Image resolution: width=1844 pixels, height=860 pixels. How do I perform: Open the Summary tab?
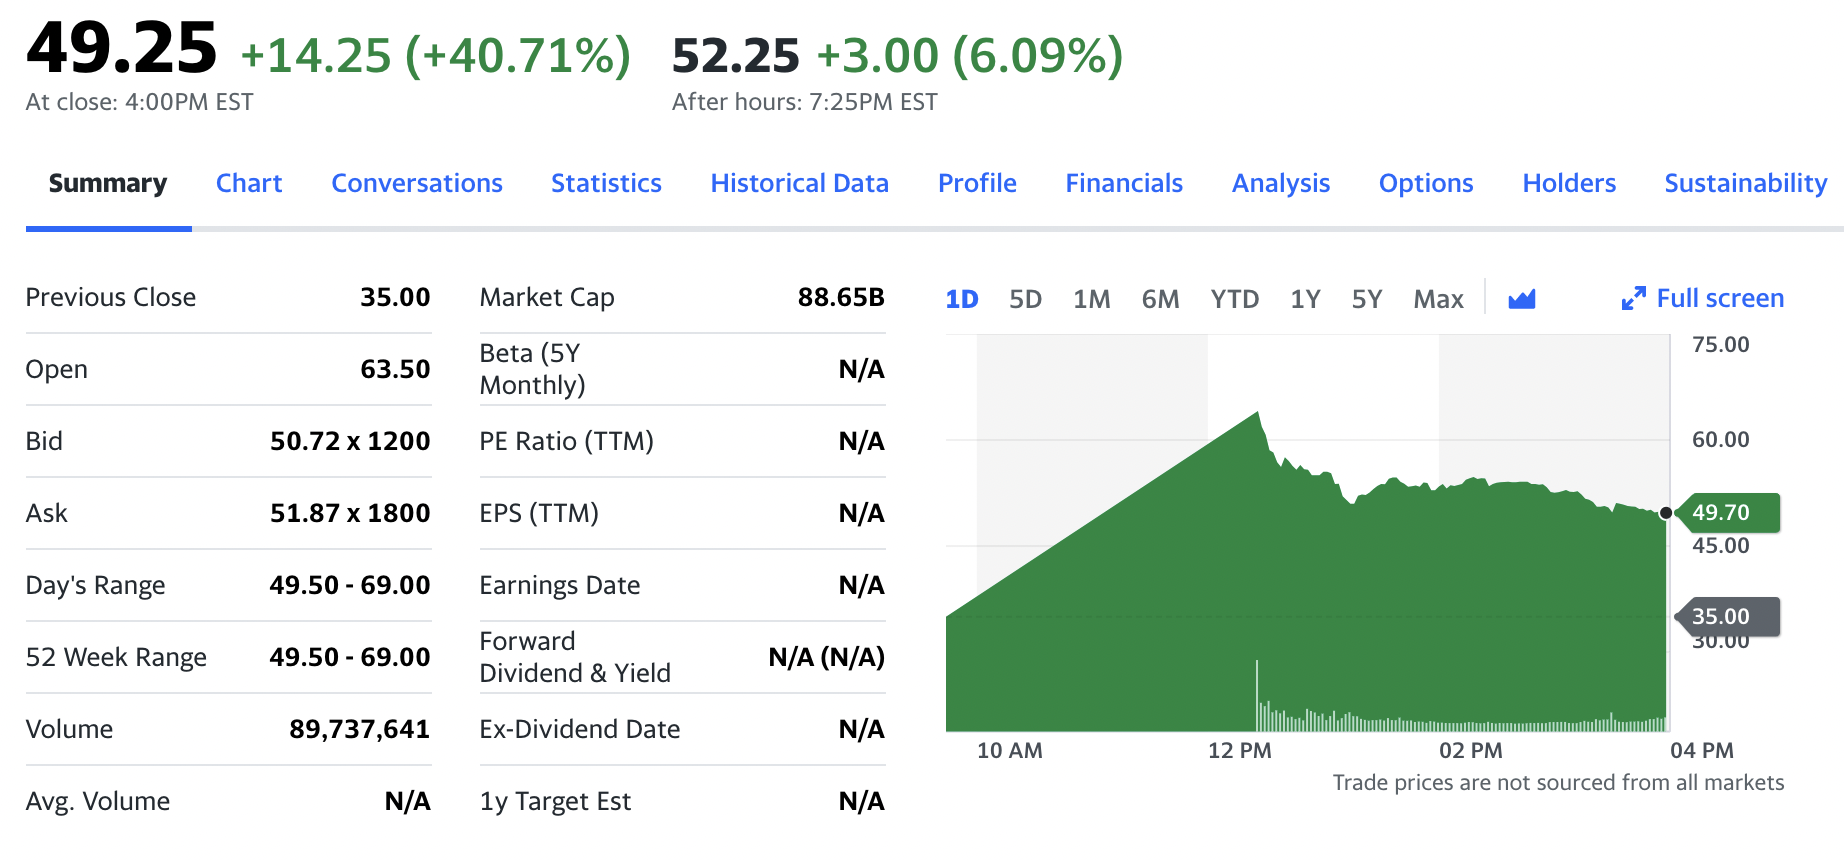pyautogui.click(x=108, y=183)
